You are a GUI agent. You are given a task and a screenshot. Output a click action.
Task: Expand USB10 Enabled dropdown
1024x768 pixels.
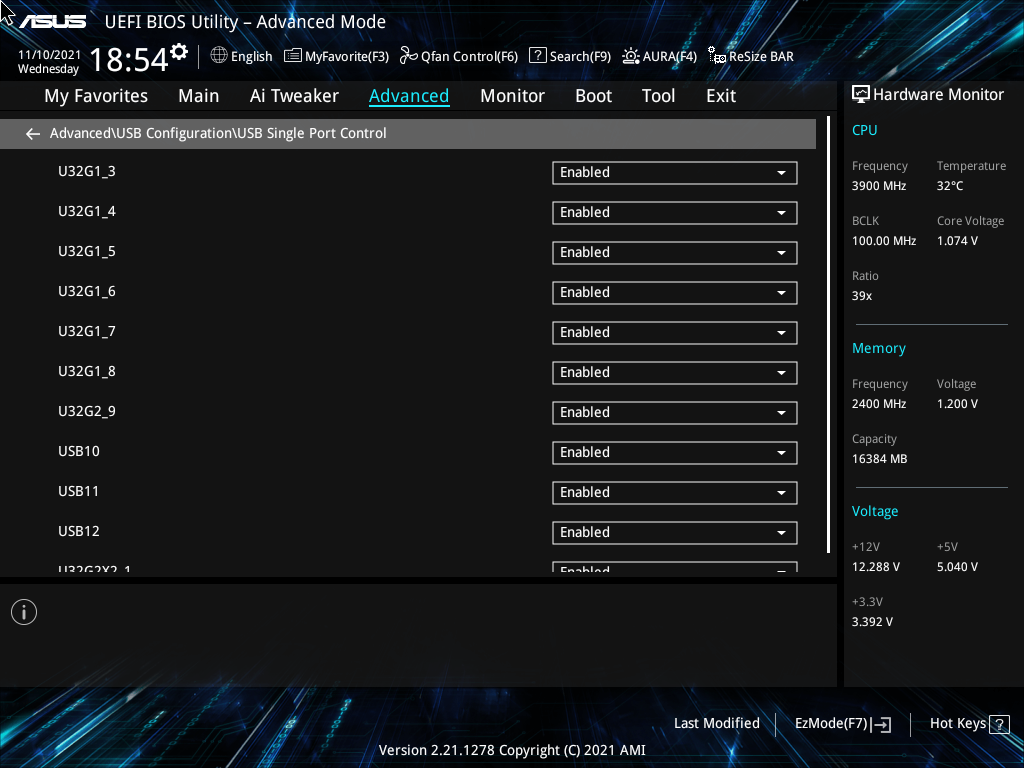point(675,453)
